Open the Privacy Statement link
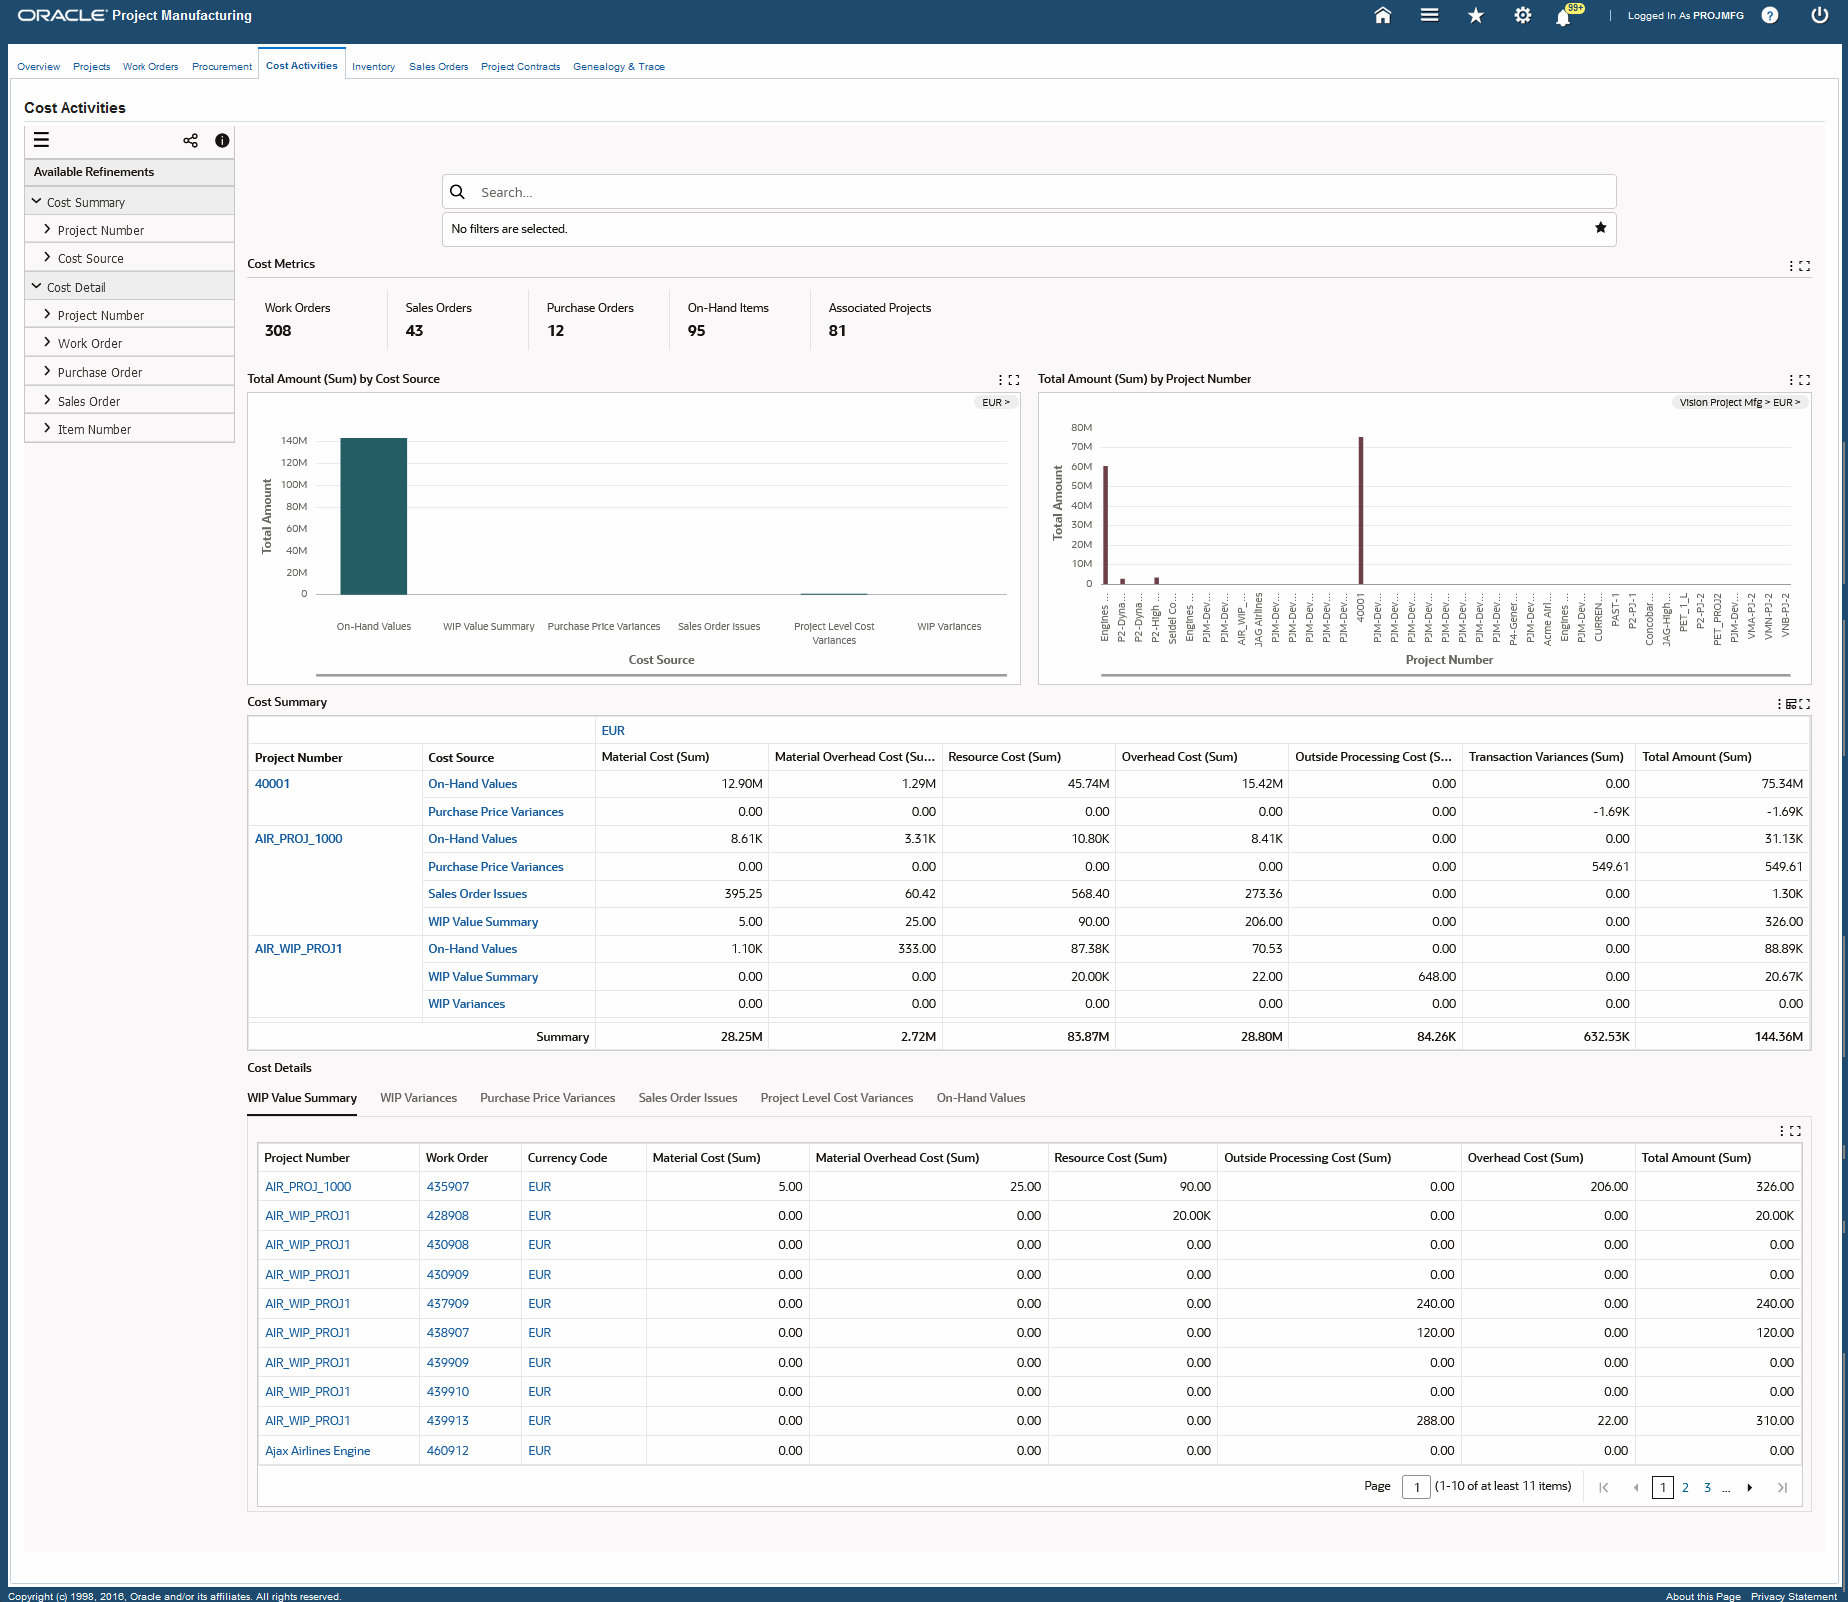1848x1602 pixels. tap(1793, 1597)
